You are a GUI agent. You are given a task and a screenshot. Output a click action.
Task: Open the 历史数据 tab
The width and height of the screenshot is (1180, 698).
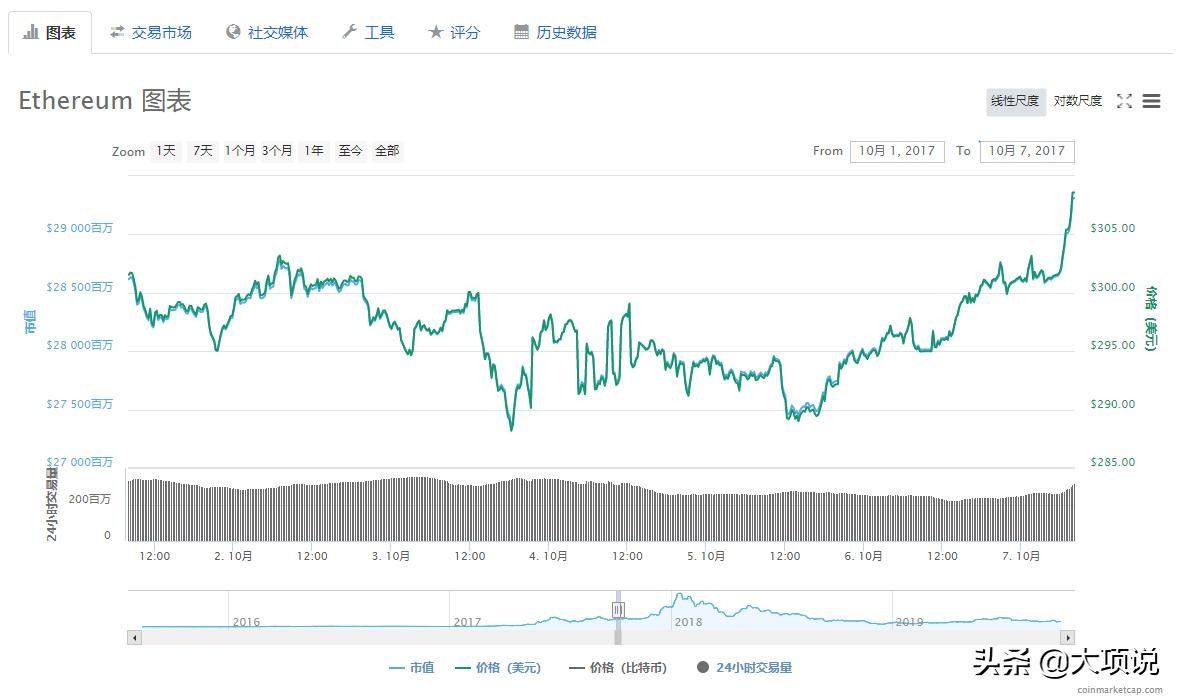[555, 32]
